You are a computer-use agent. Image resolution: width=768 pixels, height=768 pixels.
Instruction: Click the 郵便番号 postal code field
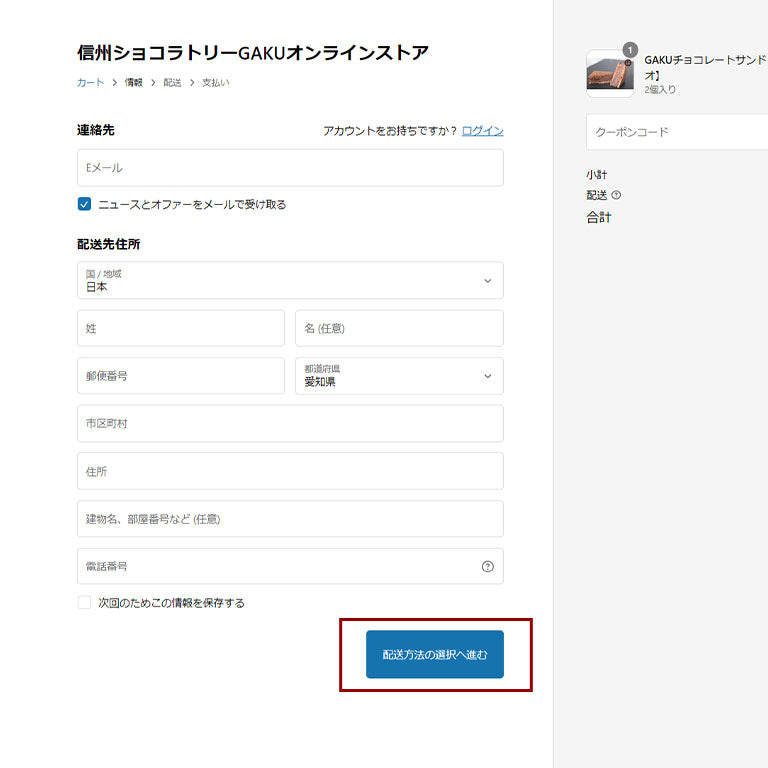point(181,376)
